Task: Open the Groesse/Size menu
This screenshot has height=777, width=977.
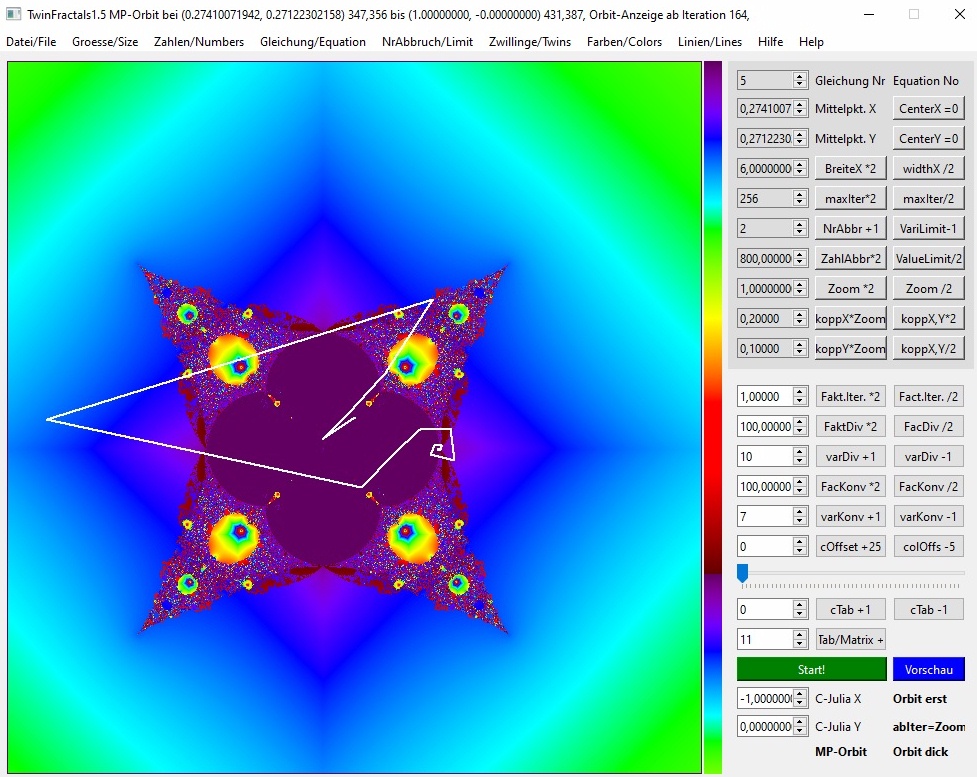Action: [x=105, y=42]
